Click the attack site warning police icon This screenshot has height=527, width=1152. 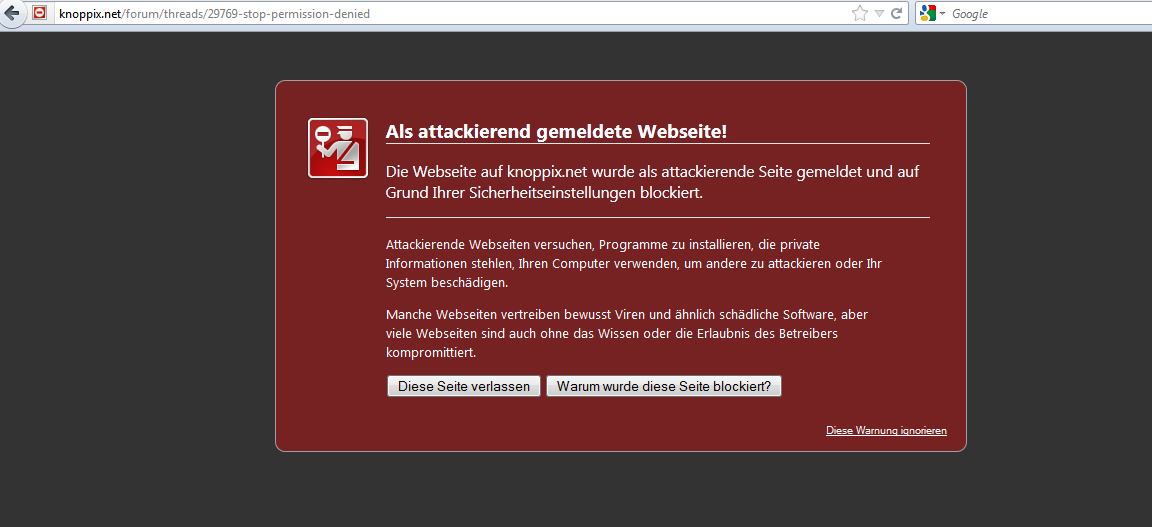pyautogui.click(x=337, y=148)
